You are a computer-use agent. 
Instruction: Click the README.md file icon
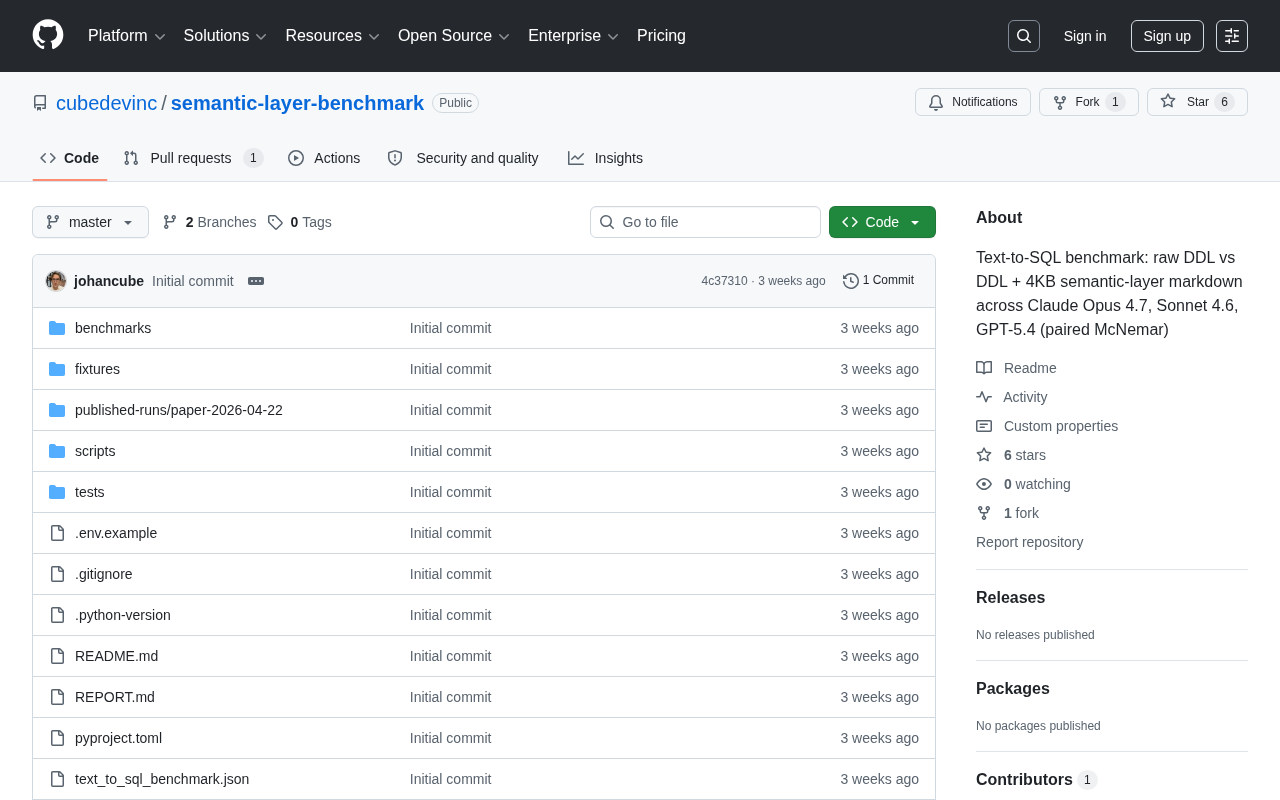coord(57,656)
